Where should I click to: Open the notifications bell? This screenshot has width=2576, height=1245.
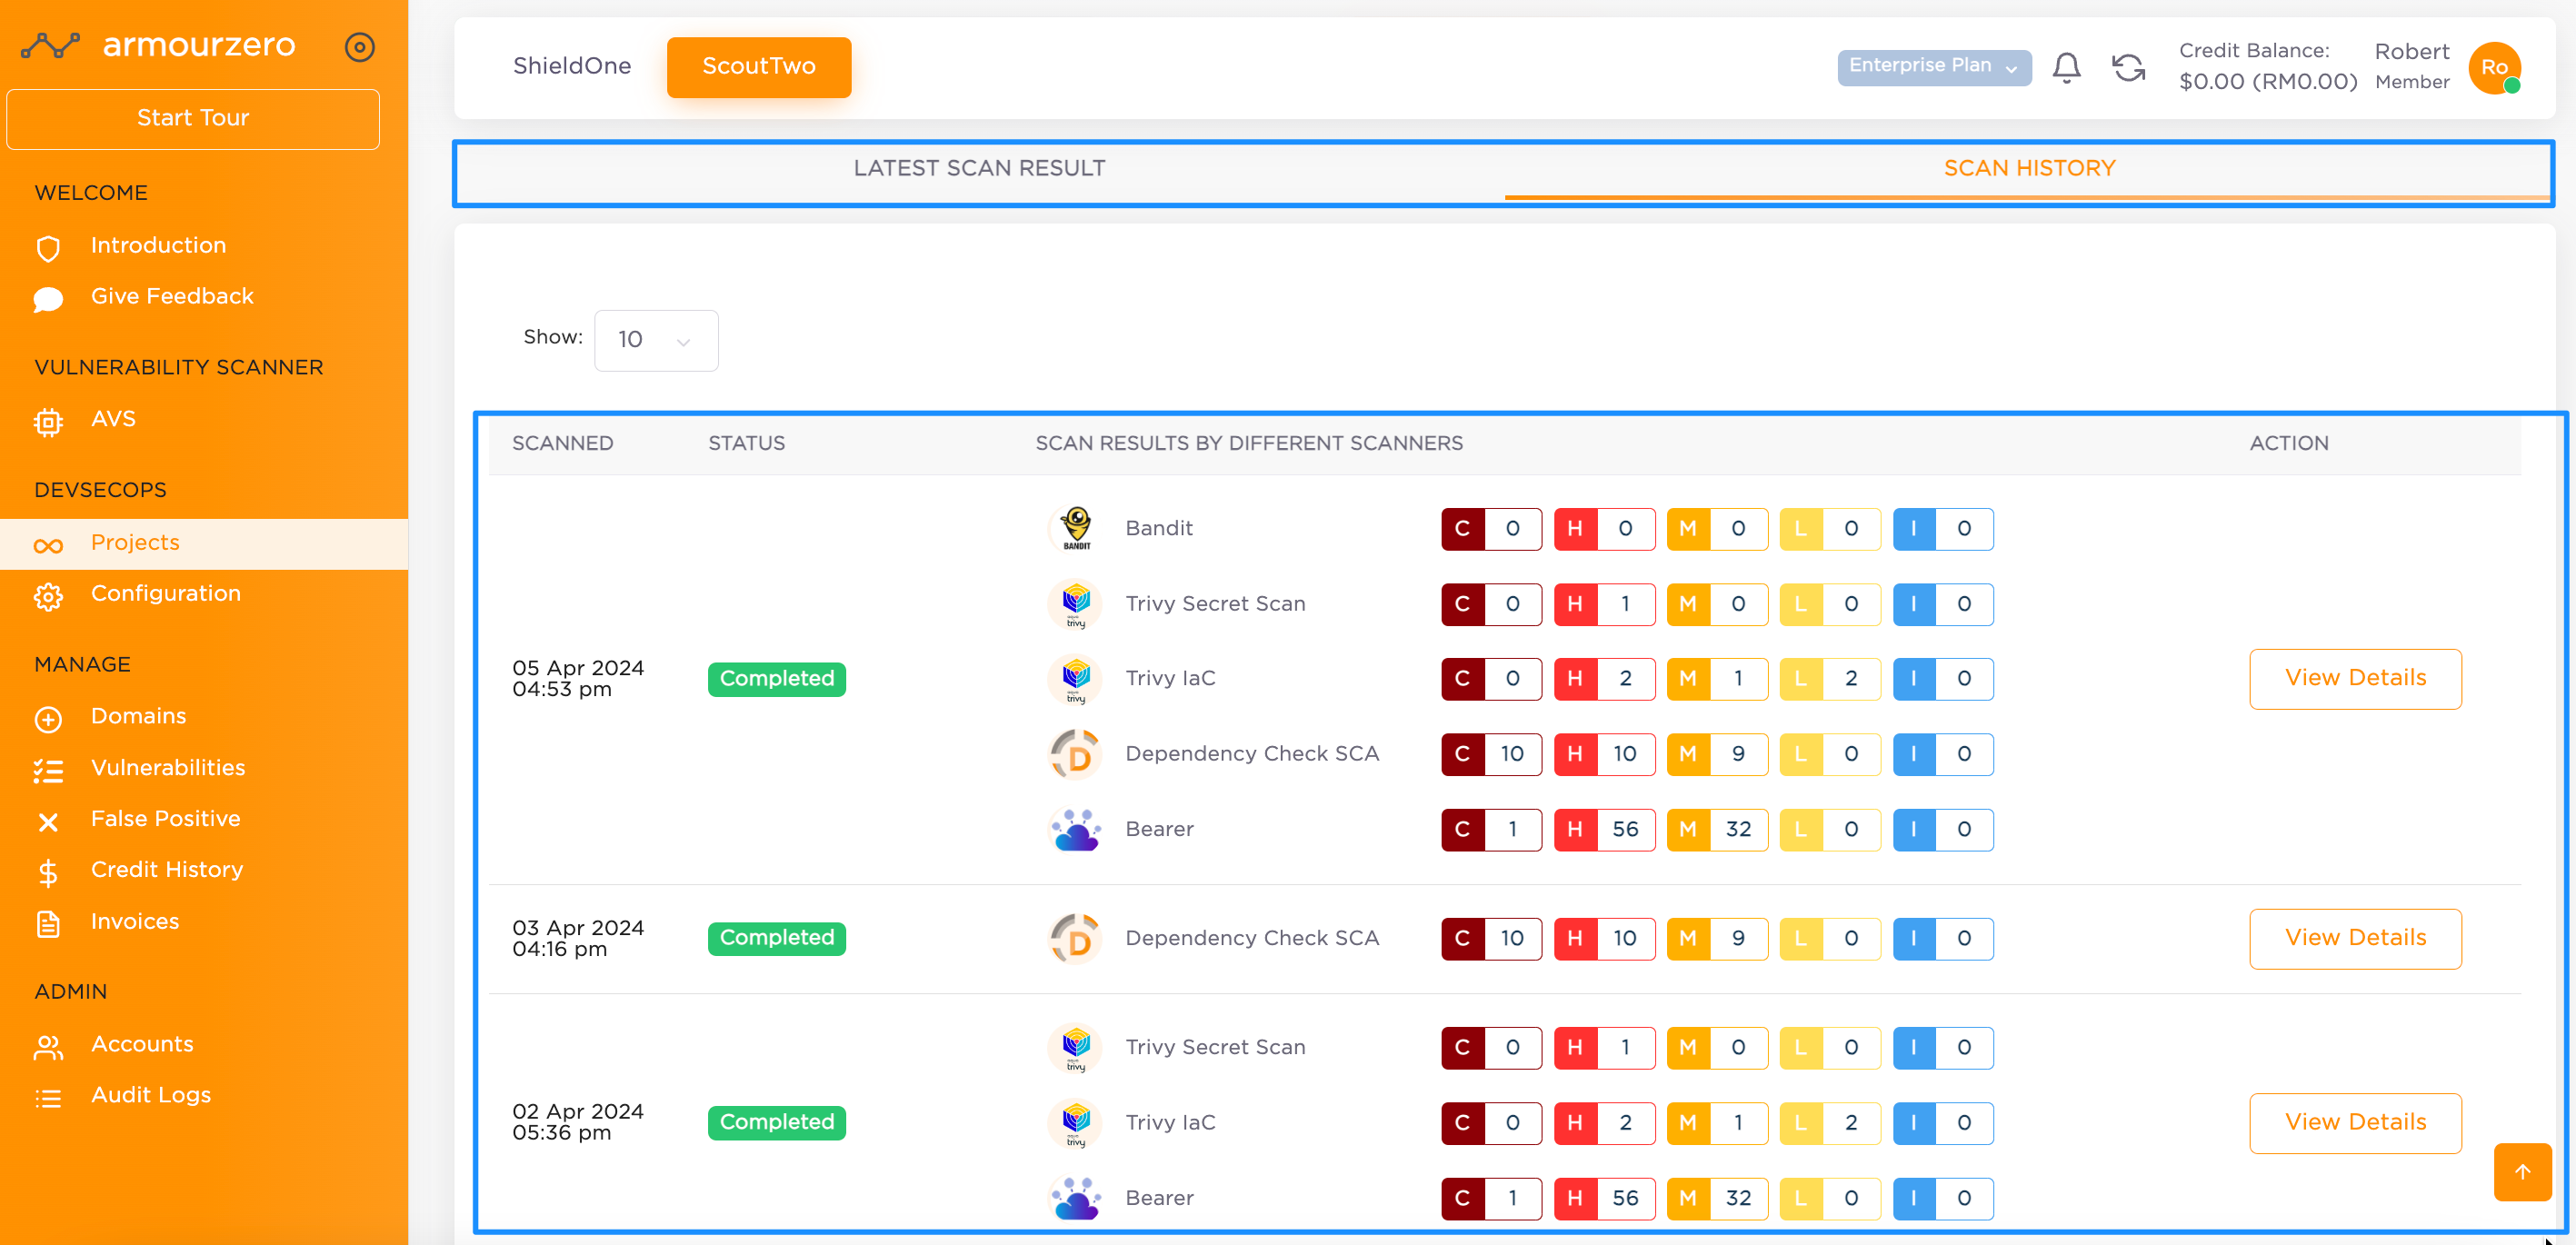(2066, 68)
